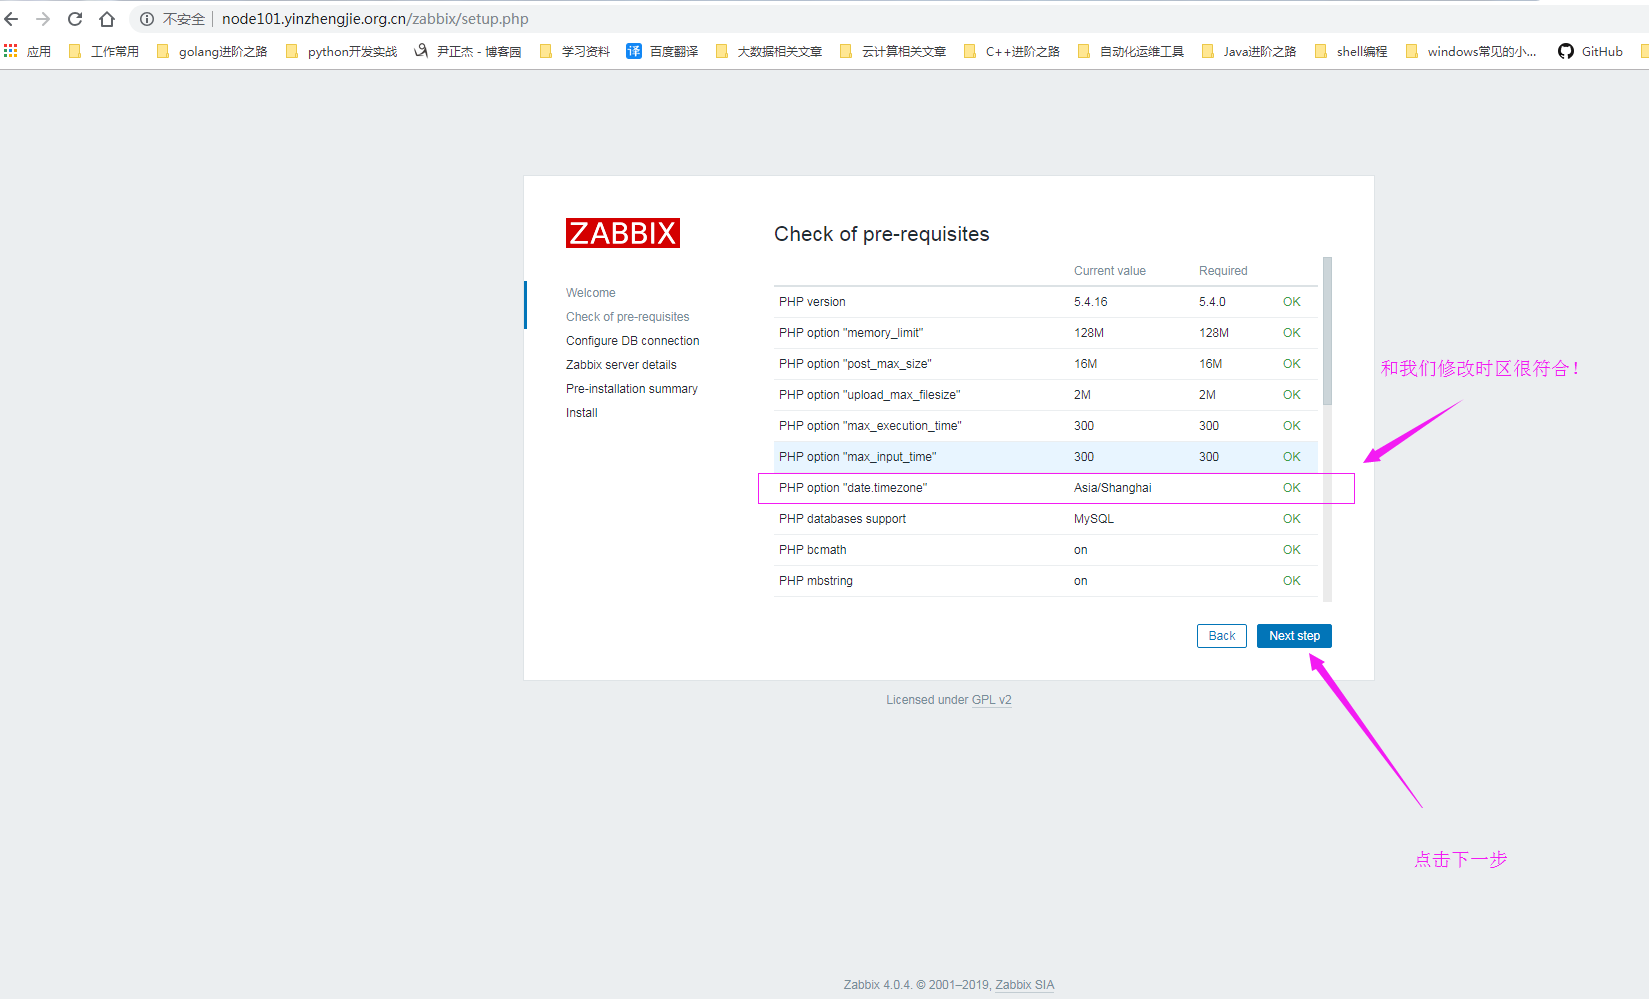Open the 云计算相关文章 bookmark folder

(x=893, y=51)
